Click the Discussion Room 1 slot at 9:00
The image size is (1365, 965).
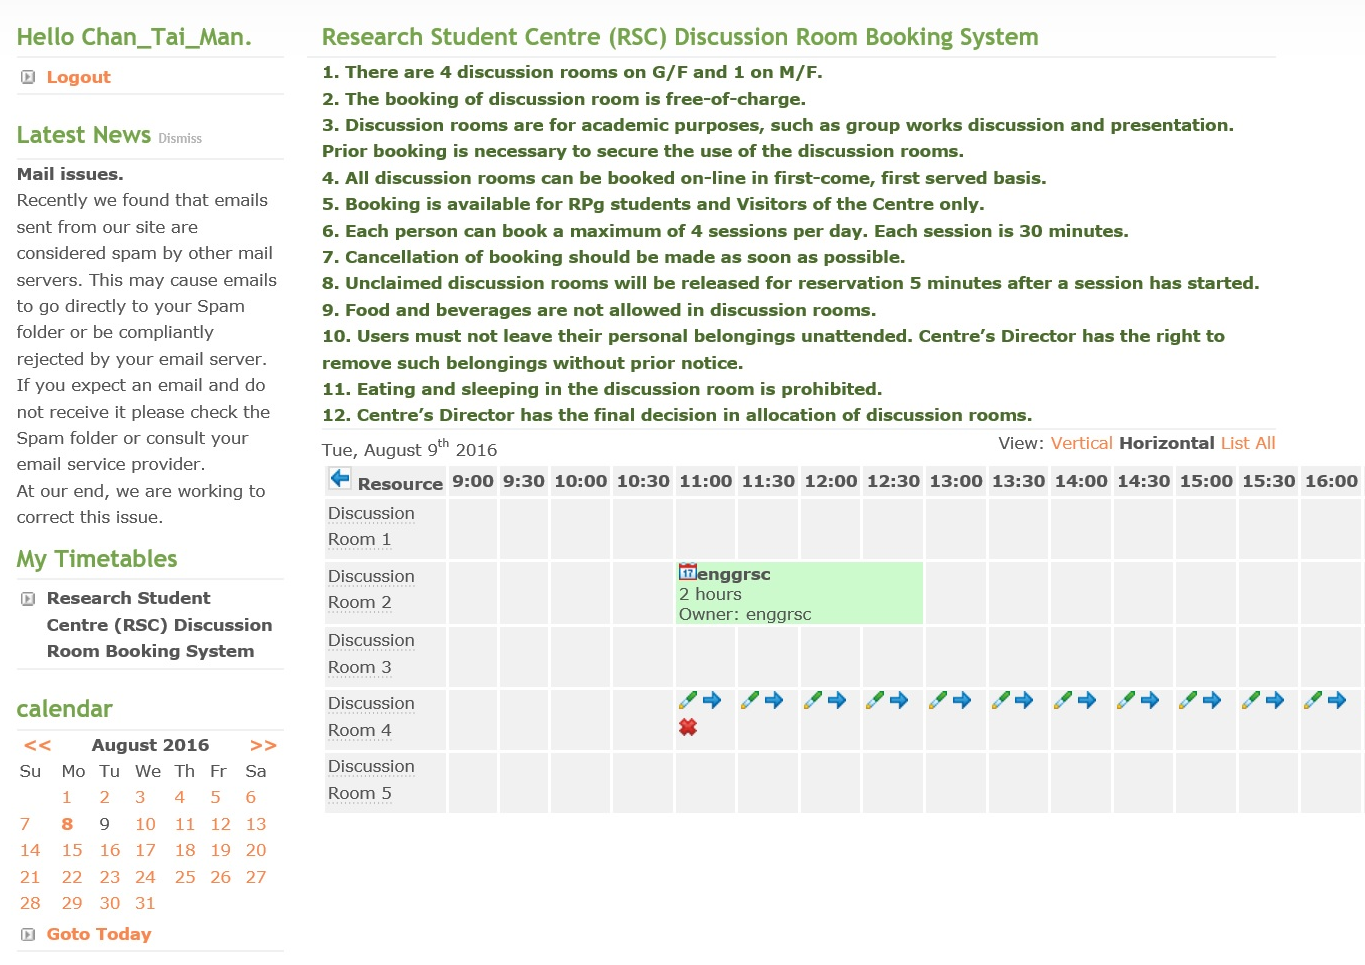(x=473, y=528)
